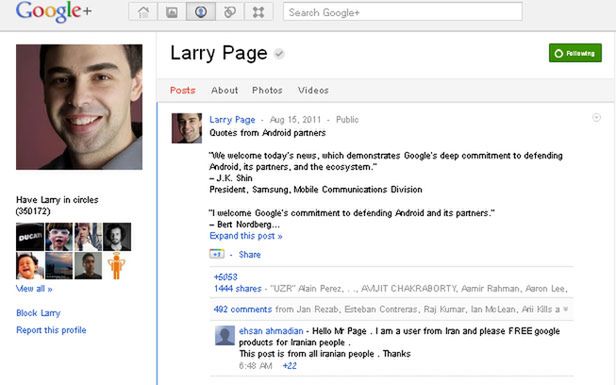Image resolution: width=616 pixels, height=385 pixels.
Task: Click "Have Larry in circles" text
Action: (57, 200)
